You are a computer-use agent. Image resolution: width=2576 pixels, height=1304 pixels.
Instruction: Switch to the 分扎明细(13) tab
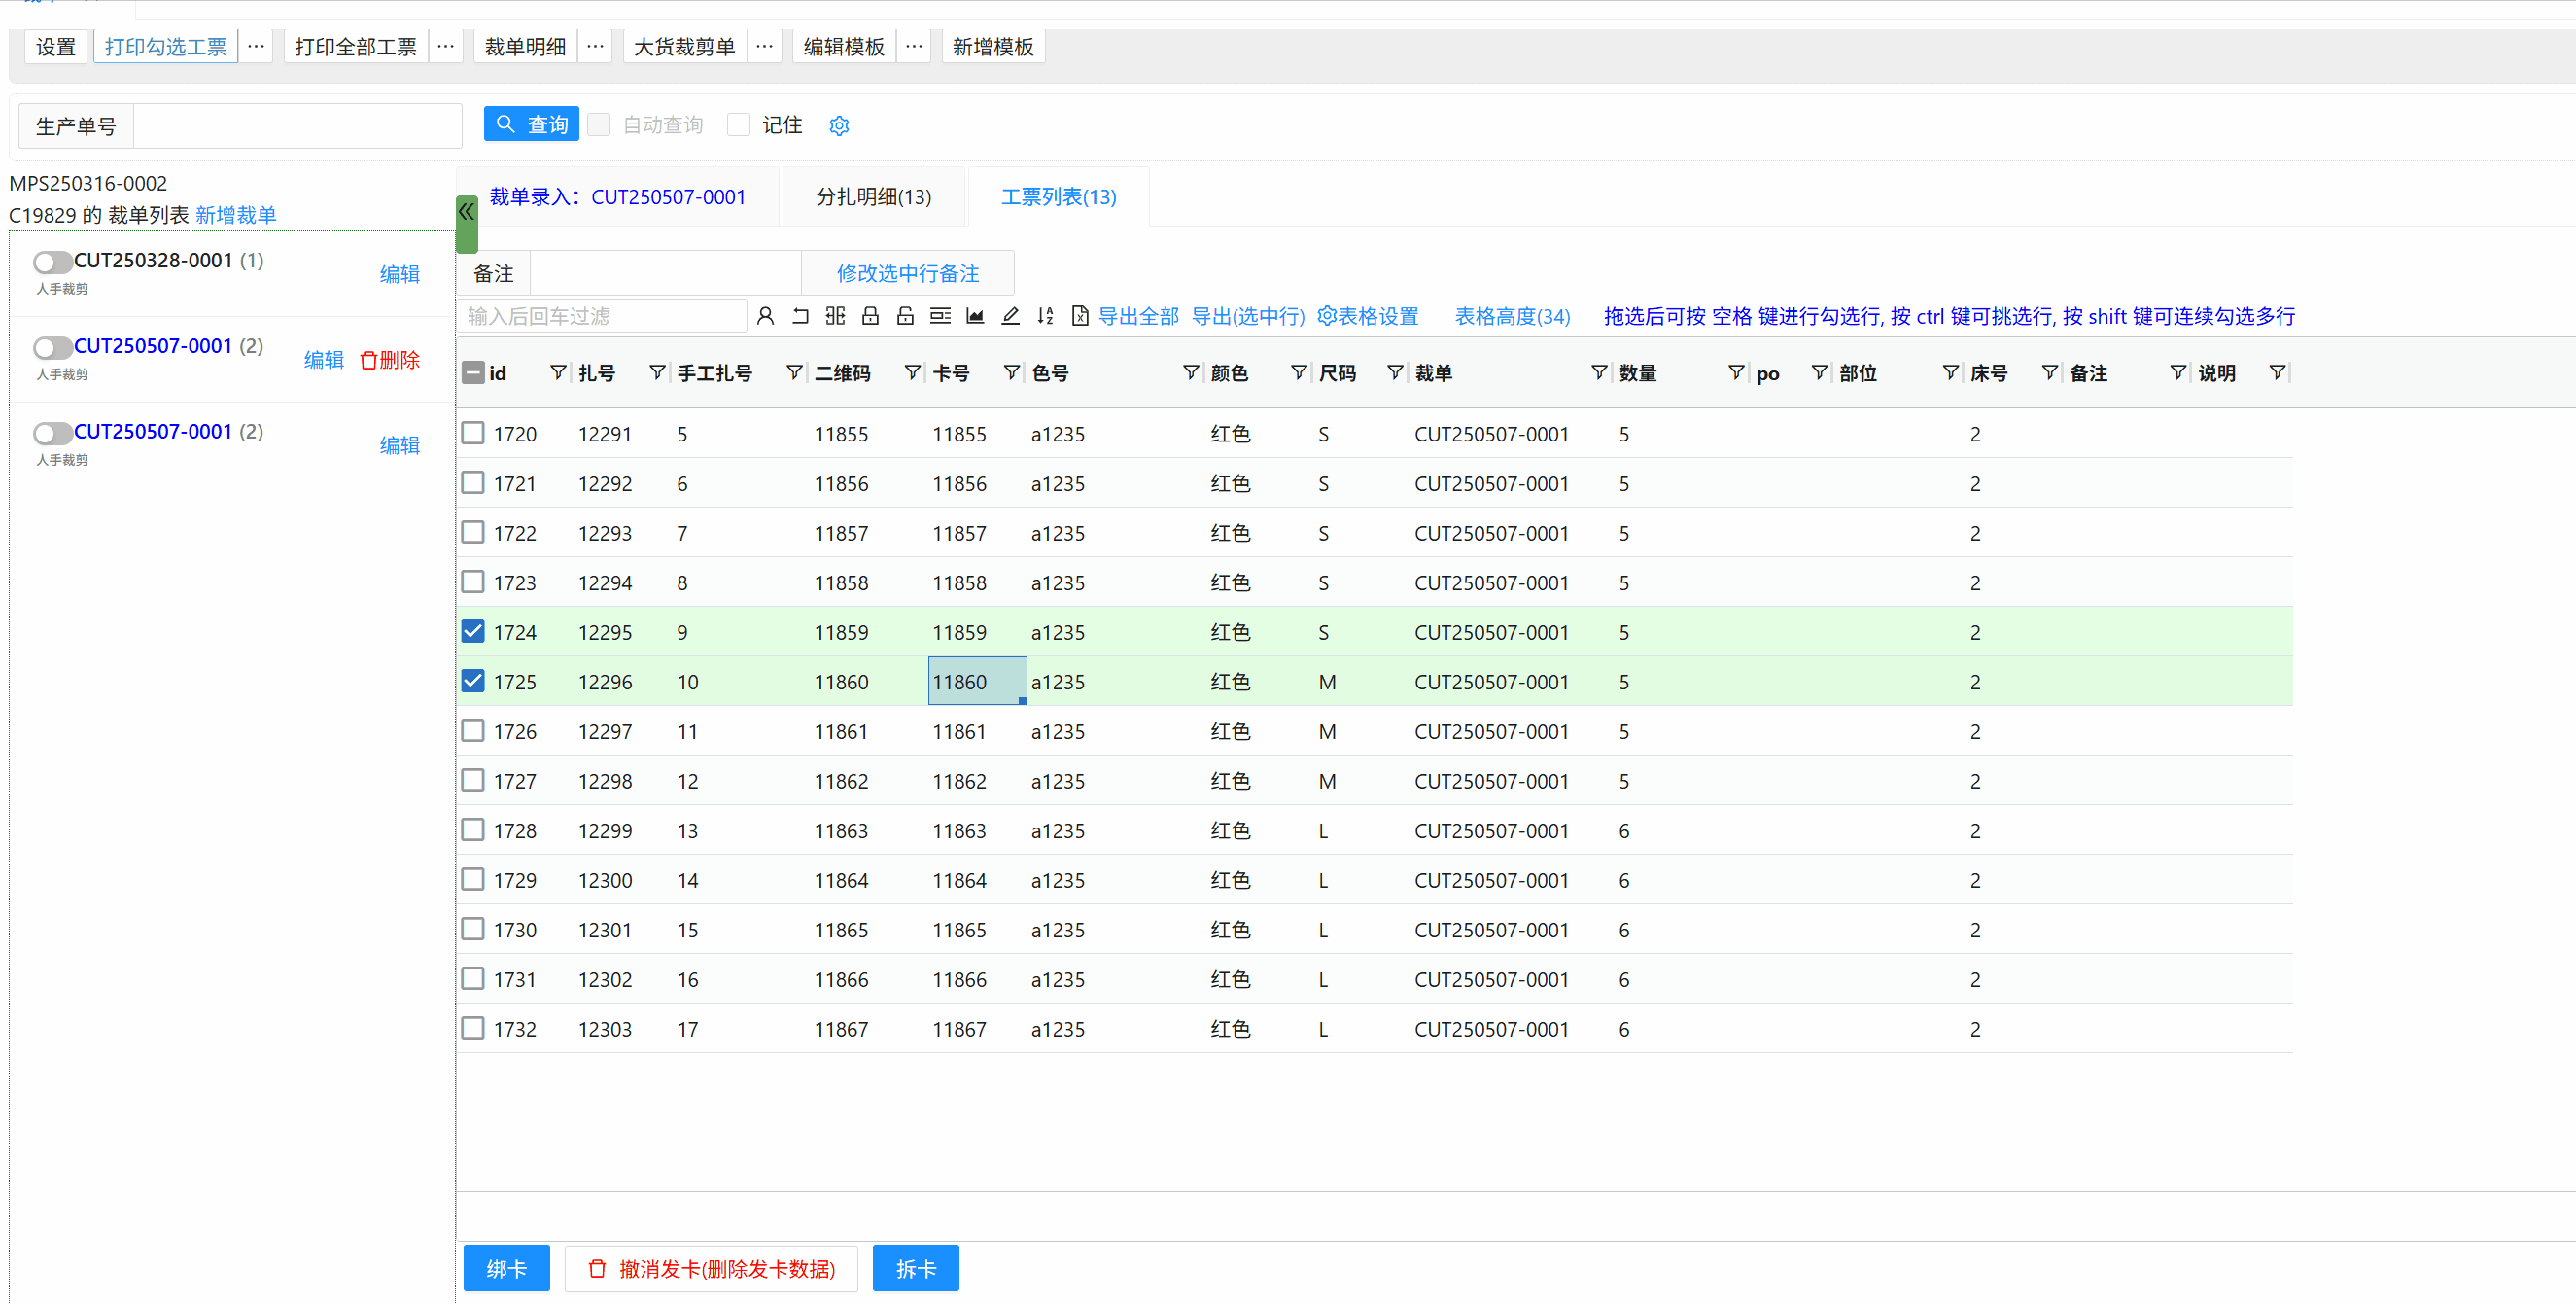(x=873, y=197)
